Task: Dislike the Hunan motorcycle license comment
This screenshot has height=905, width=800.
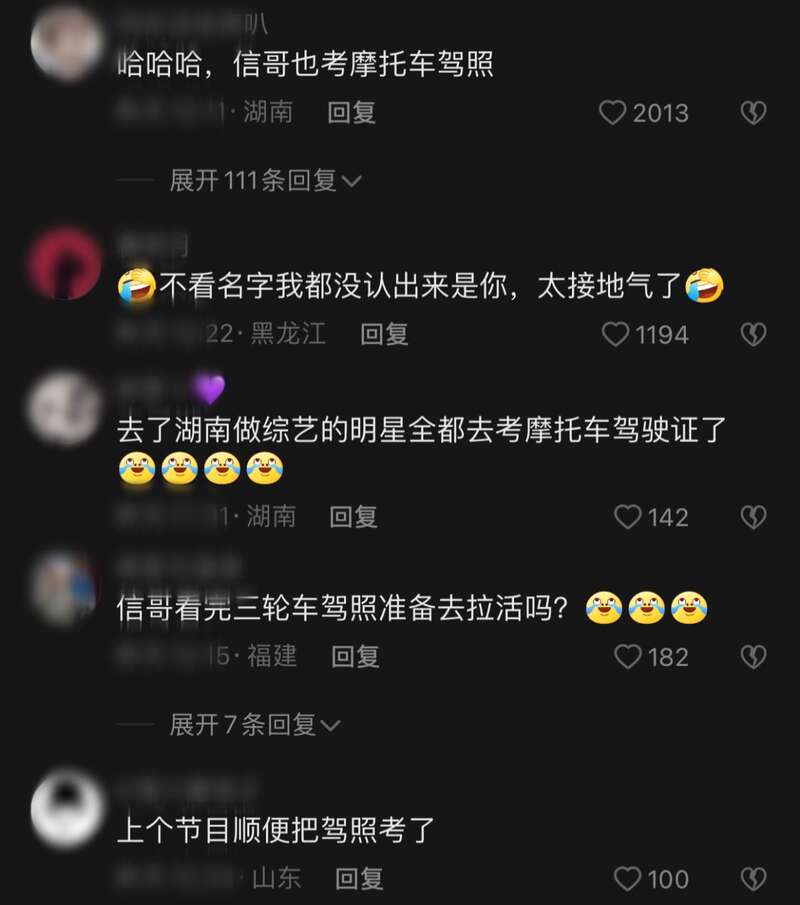Action: click(x=753, y=113)
